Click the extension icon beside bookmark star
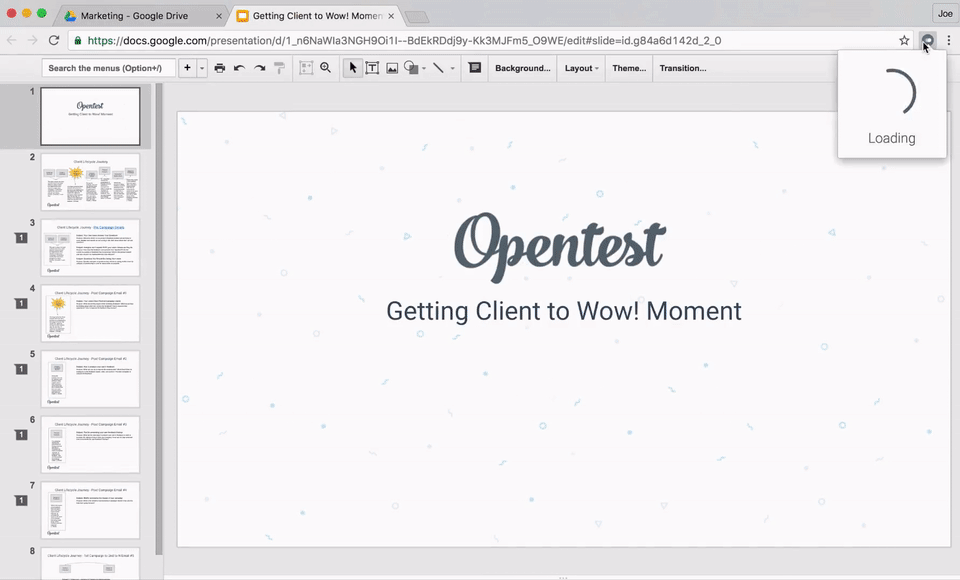This screenshot has width=960, height=580. point(928,40)
